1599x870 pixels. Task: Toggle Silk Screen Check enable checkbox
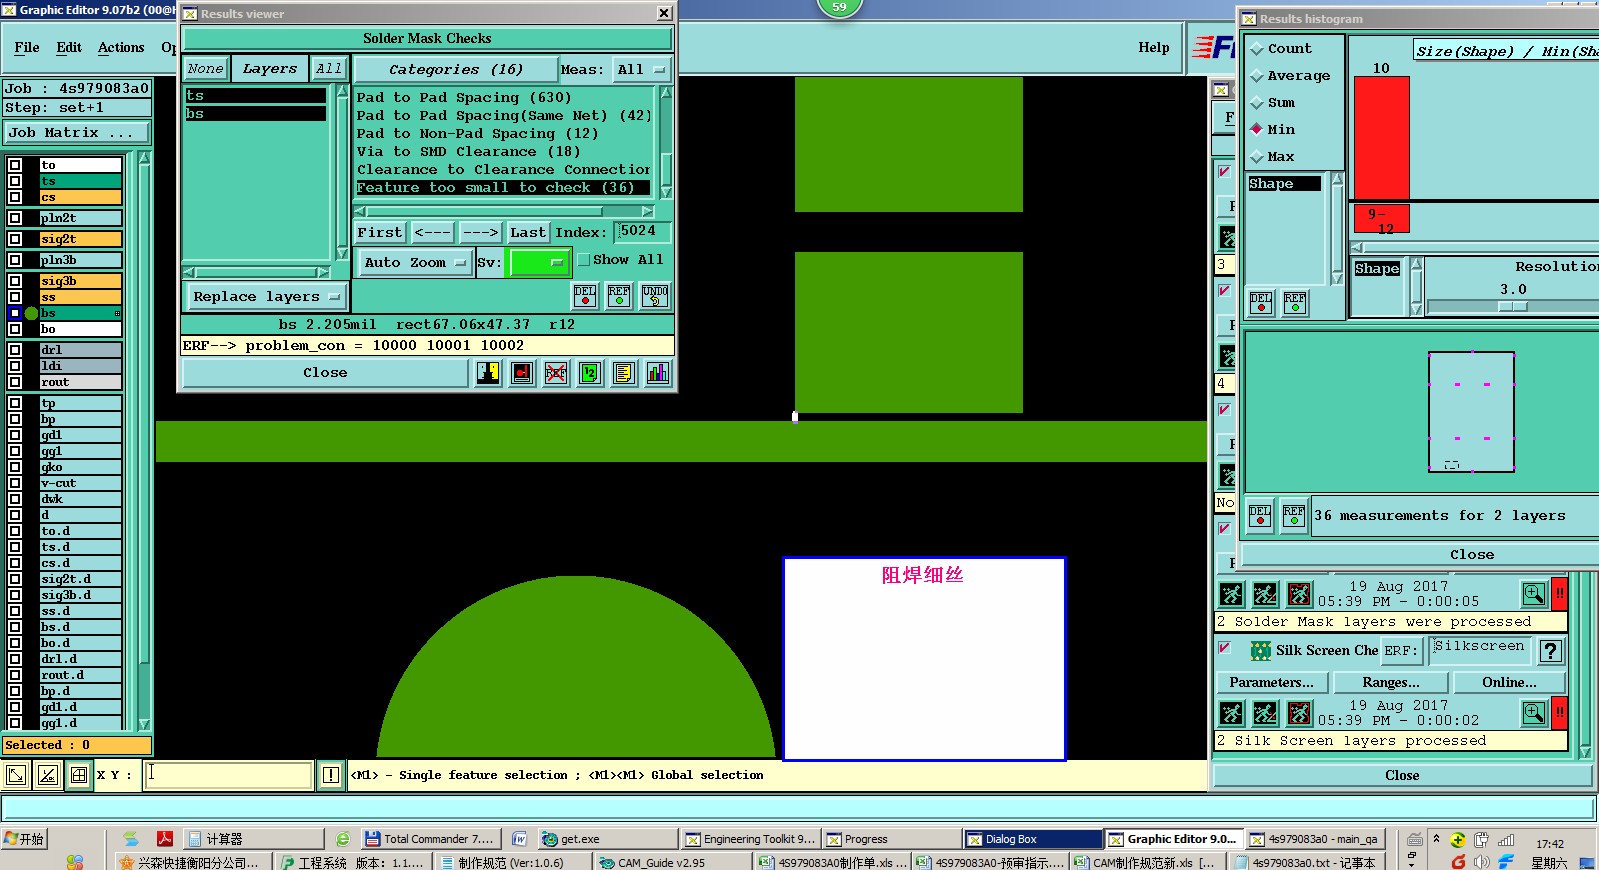pyautogui.click(x=1224, y=649)
